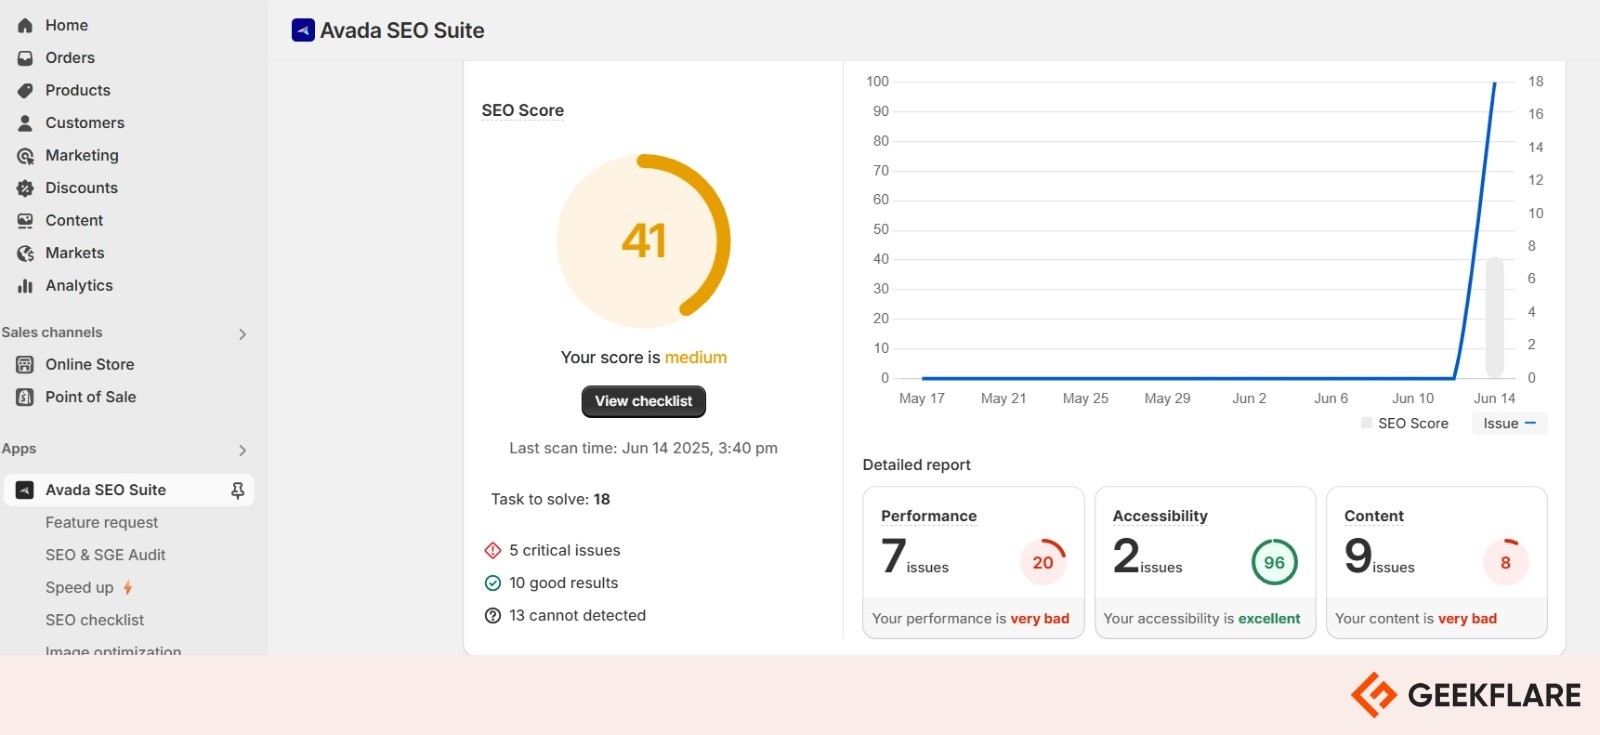Click the '10 good results' text

click(564, 583)
